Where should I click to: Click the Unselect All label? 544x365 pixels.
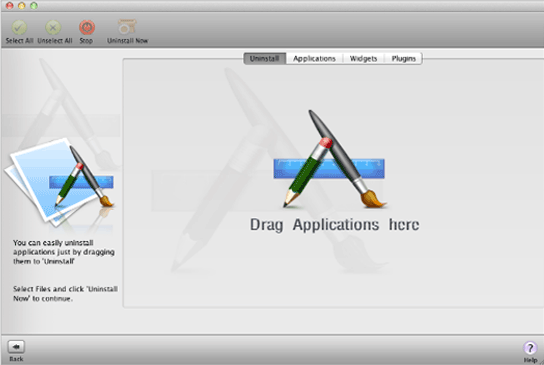pos(55,41)
